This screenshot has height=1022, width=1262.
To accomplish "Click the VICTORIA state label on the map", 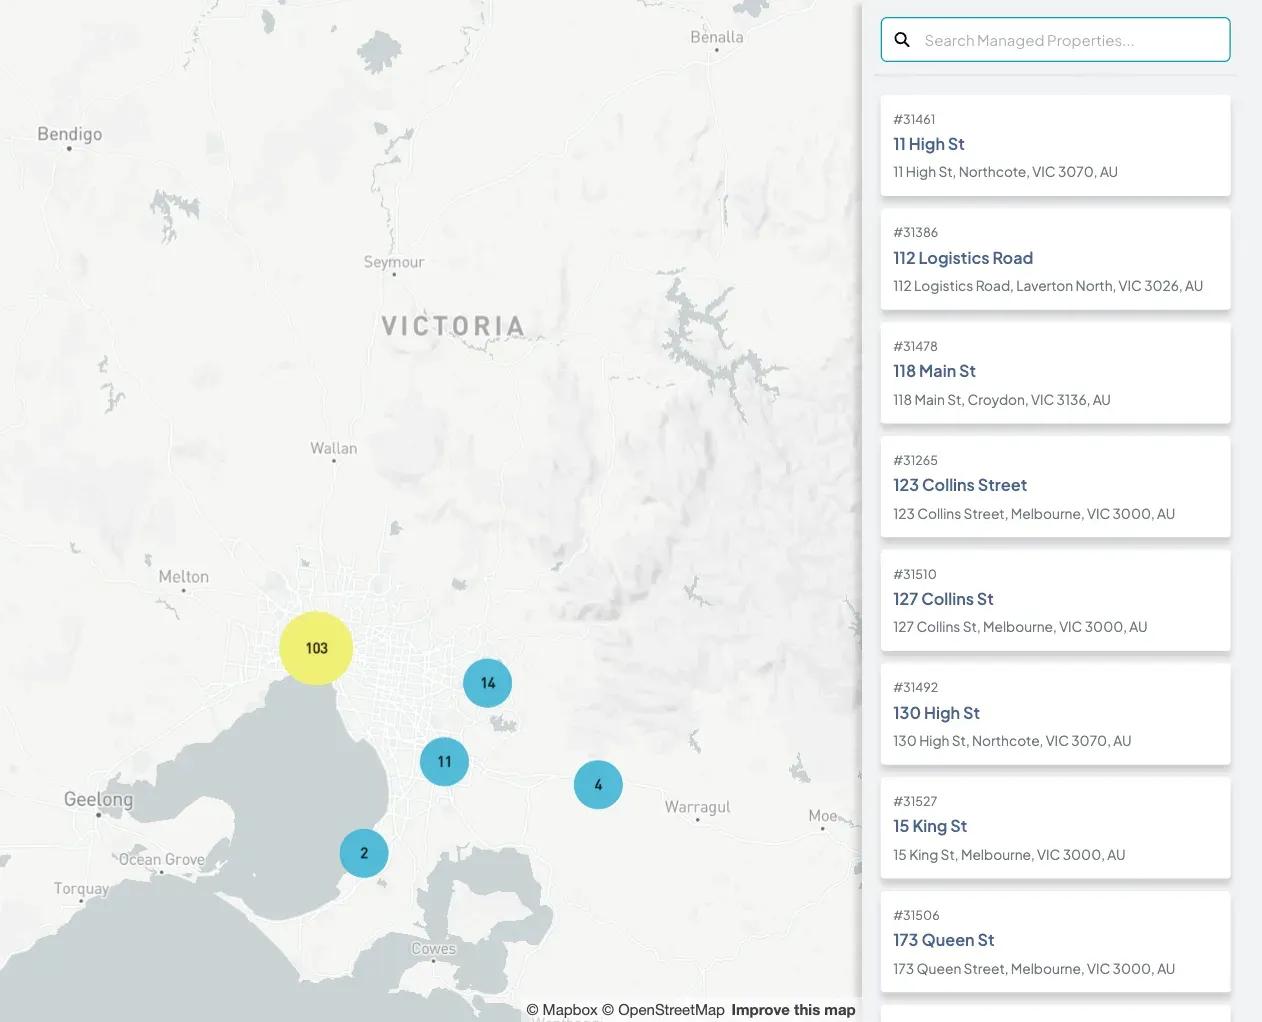I will point(453,326).
